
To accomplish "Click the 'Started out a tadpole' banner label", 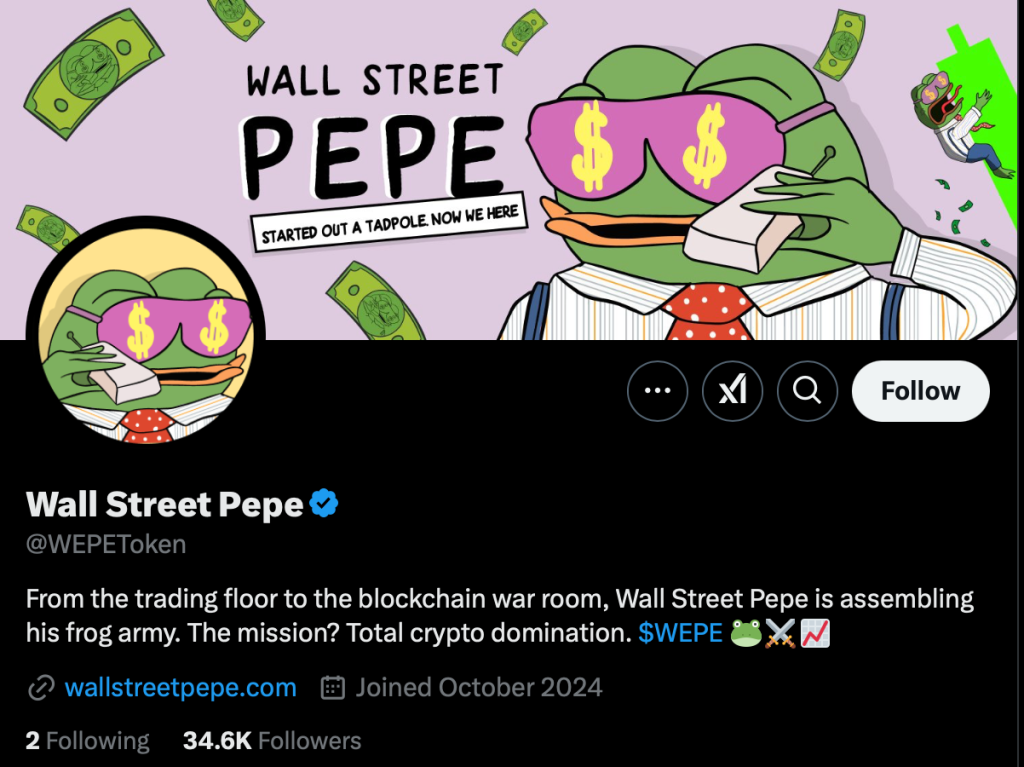I will coord(391,223).
